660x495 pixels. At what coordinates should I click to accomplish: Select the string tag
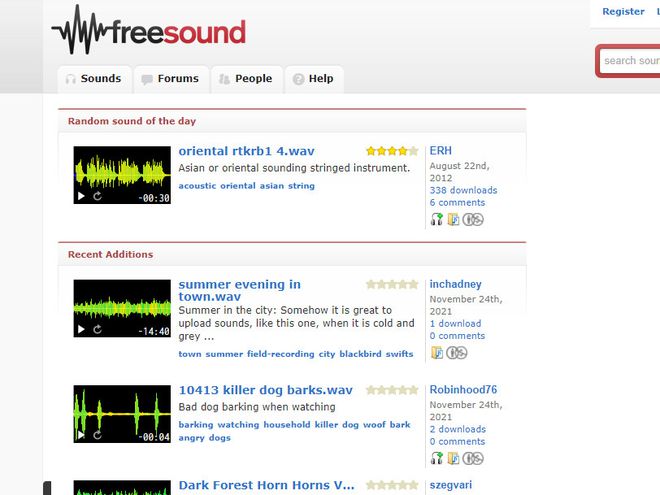point(301,186)
